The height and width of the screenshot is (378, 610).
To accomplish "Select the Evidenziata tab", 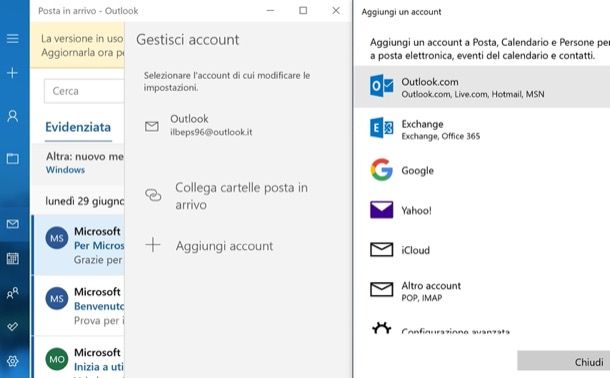I will (78, 127).
